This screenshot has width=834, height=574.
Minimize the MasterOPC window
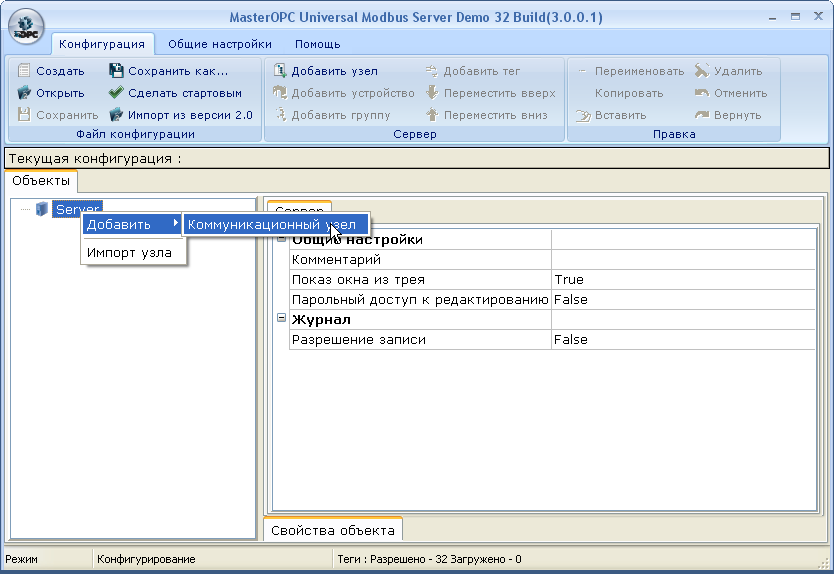(x=772, y=17)
